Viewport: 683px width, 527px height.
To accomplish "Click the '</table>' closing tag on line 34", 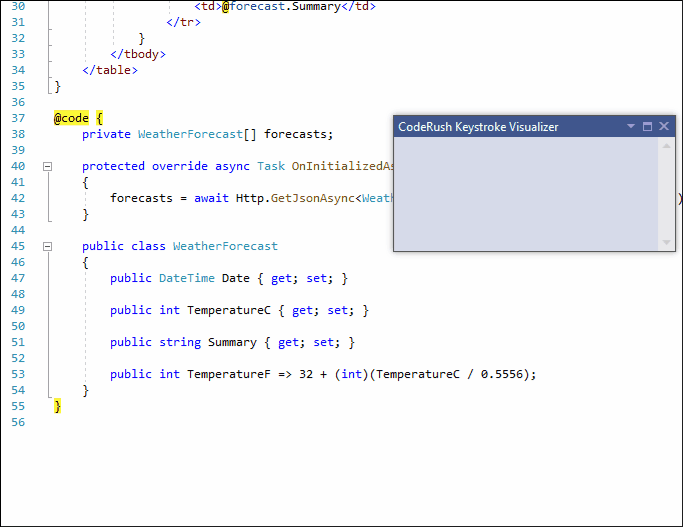I will pos(110,70).
